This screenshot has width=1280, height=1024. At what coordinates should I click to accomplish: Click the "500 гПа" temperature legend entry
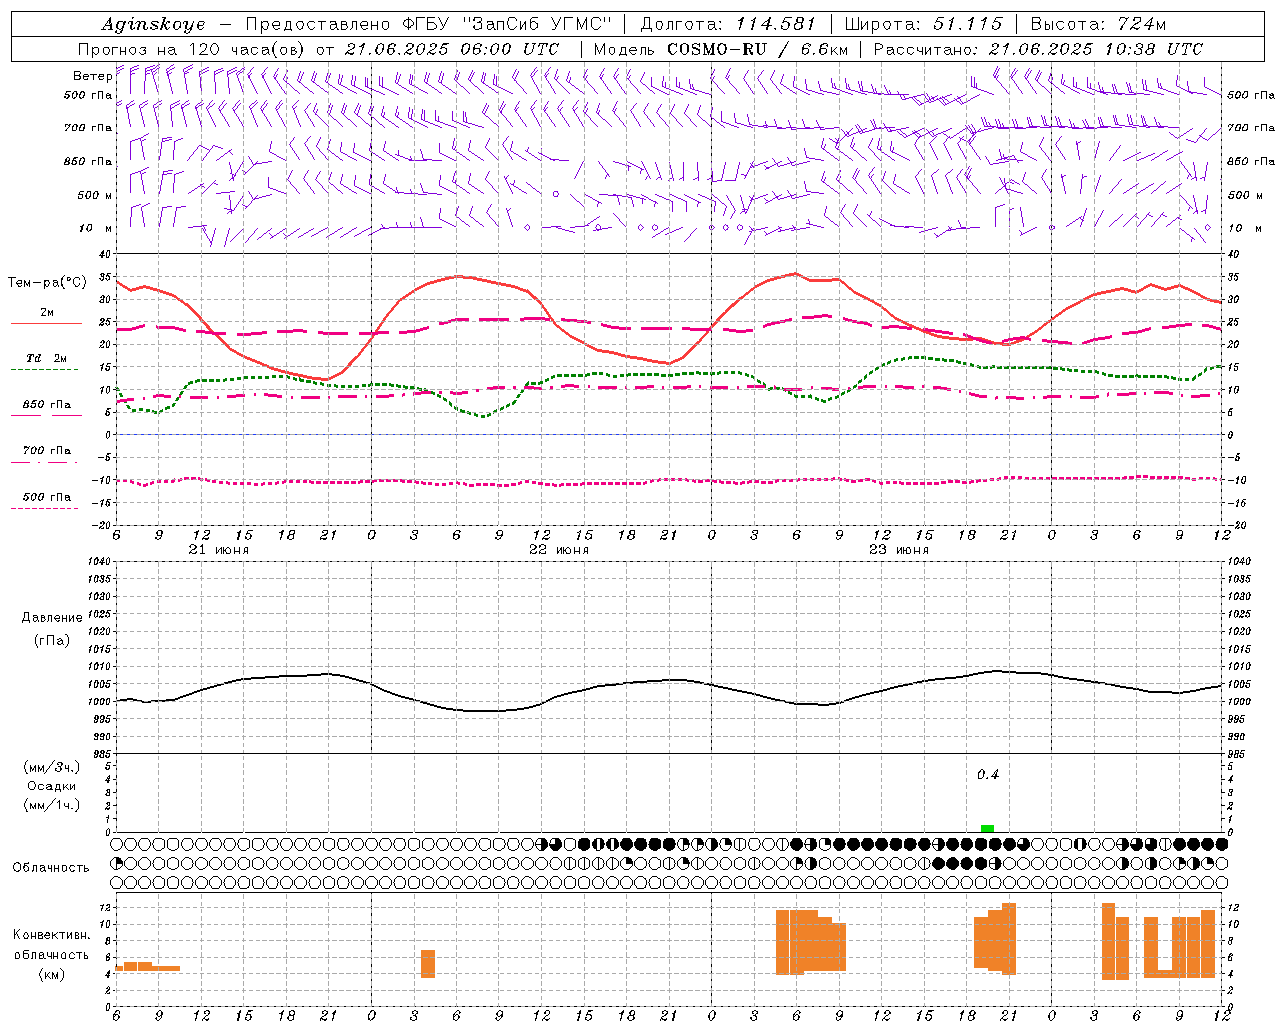(47, 497)
